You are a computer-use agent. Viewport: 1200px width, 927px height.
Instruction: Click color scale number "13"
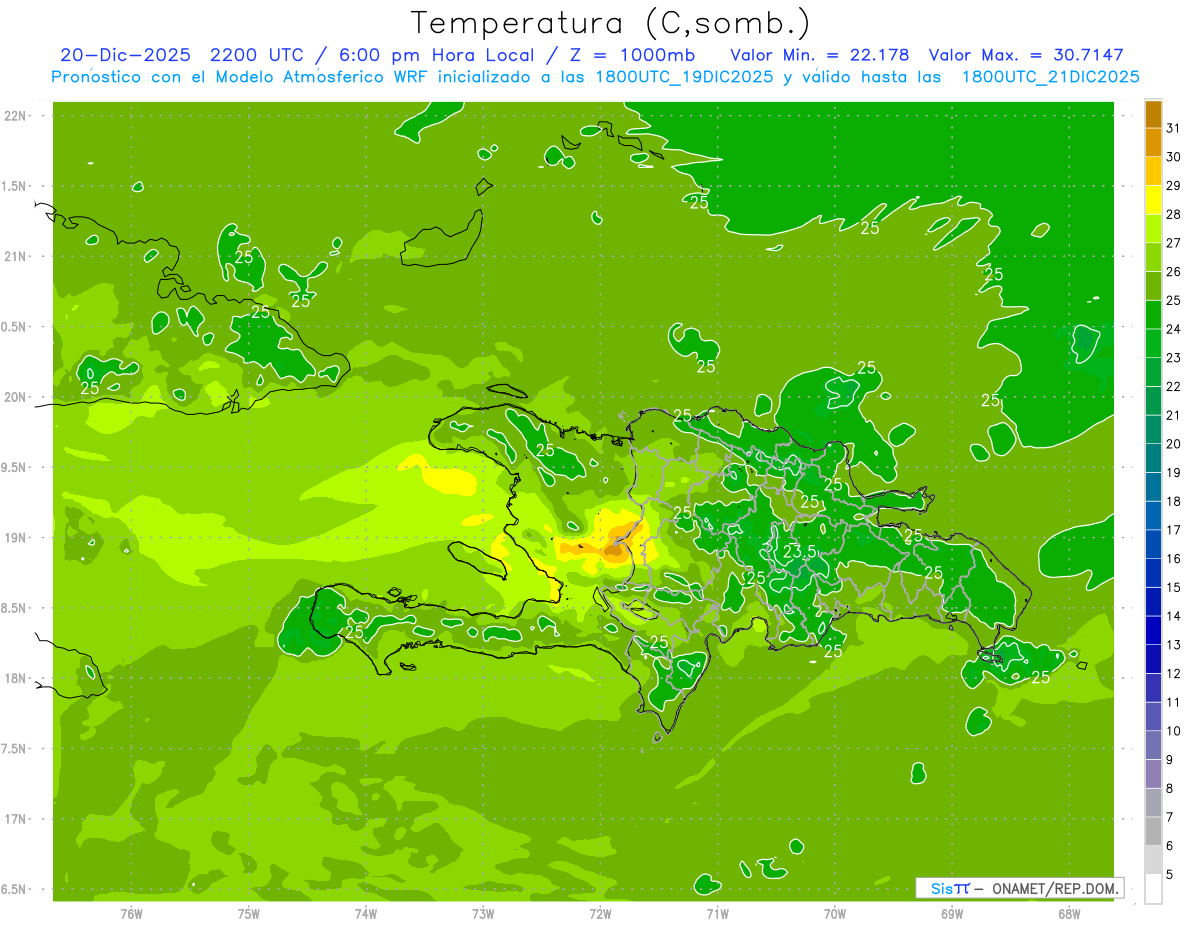pyautogui.click(x=1173, y=645)
